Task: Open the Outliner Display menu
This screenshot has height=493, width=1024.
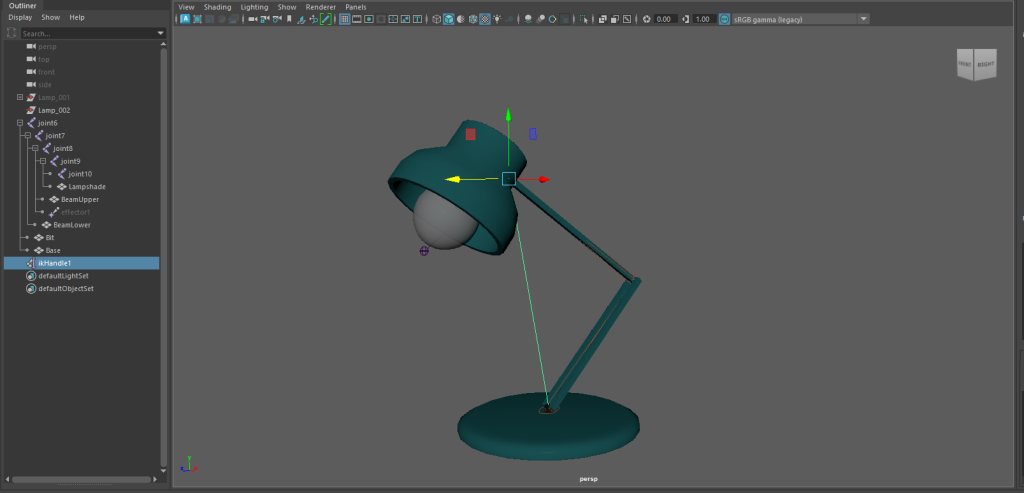Action: pyautogui.click(x=20, y=17)
